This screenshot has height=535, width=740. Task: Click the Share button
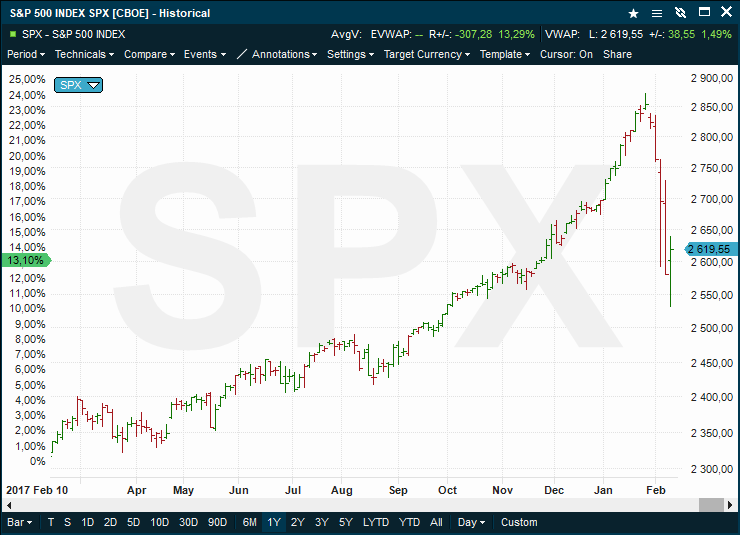[617, 54]
